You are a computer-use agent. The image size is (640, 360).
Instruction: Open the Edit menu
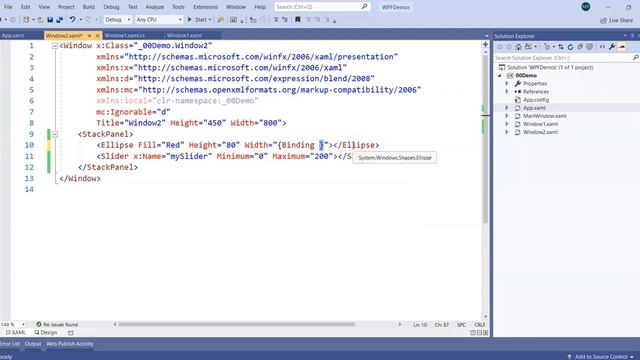coord(25,7)
